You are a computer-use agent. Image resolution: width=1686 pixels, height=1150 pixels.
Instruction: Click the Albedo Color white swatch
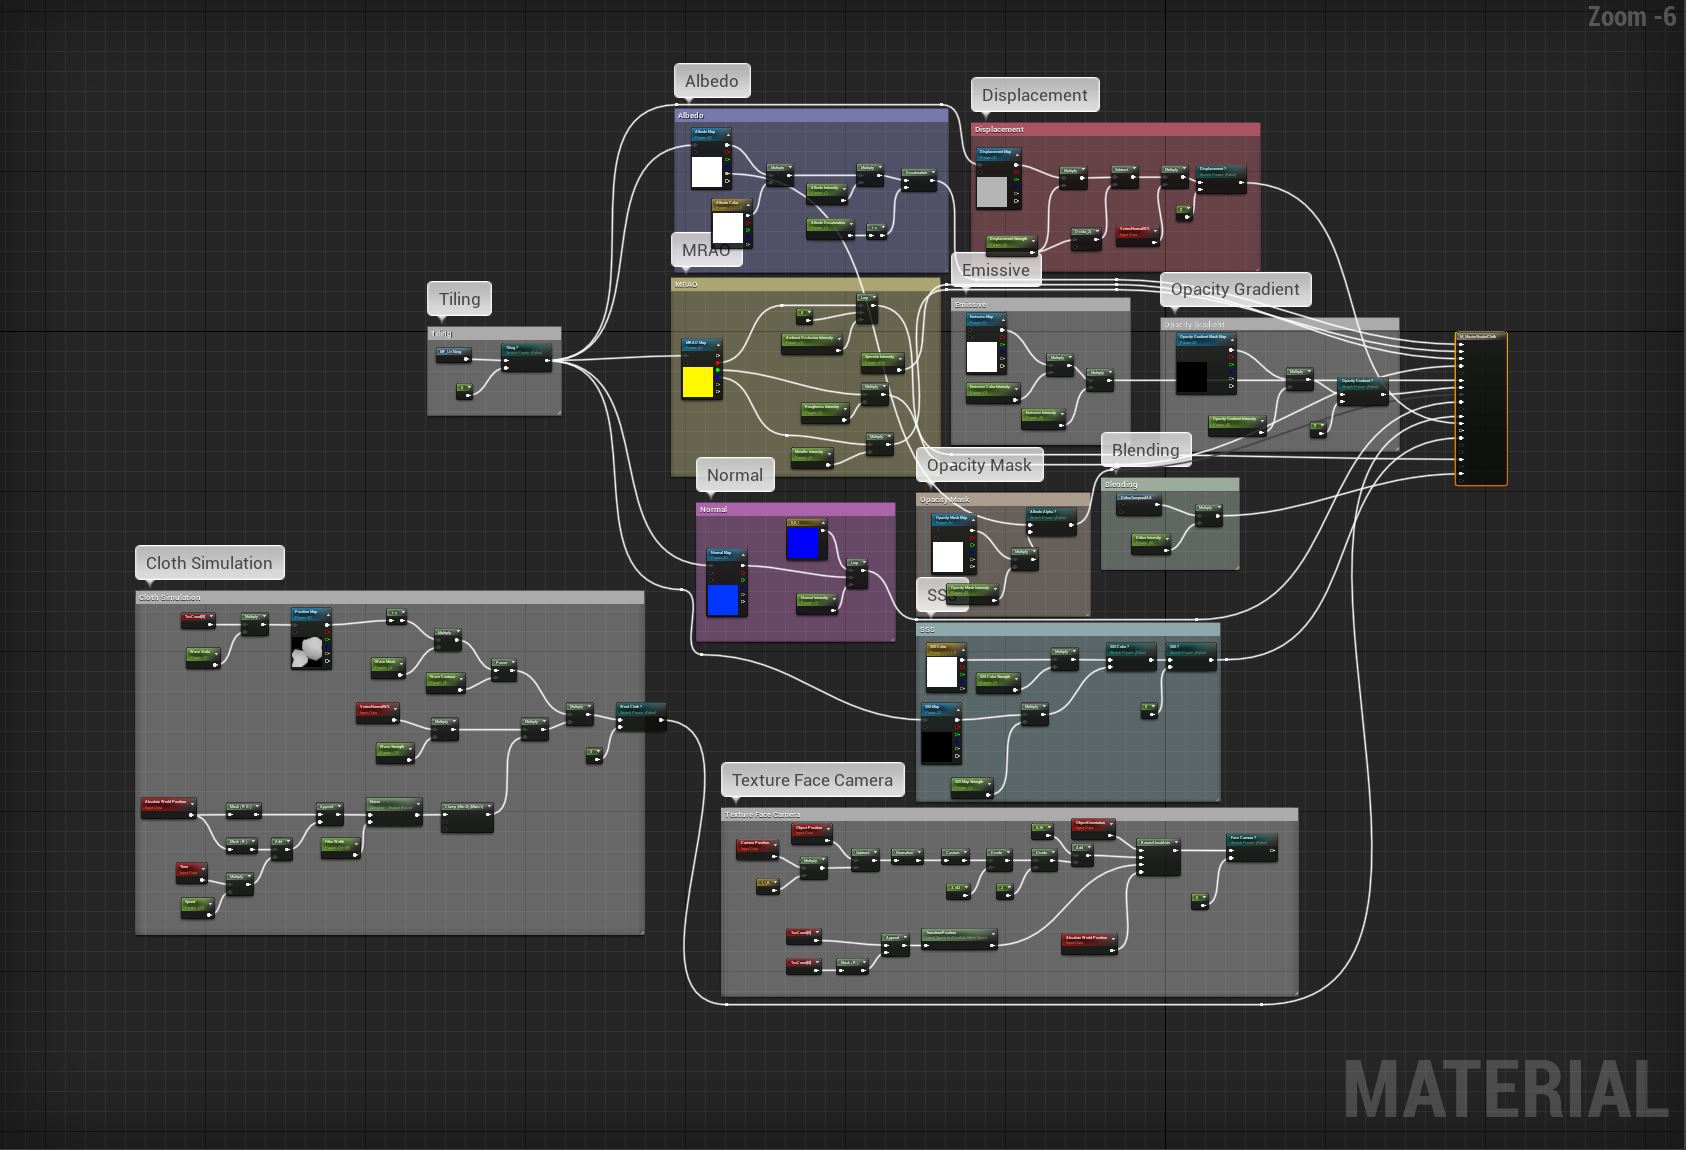(727, 228)
